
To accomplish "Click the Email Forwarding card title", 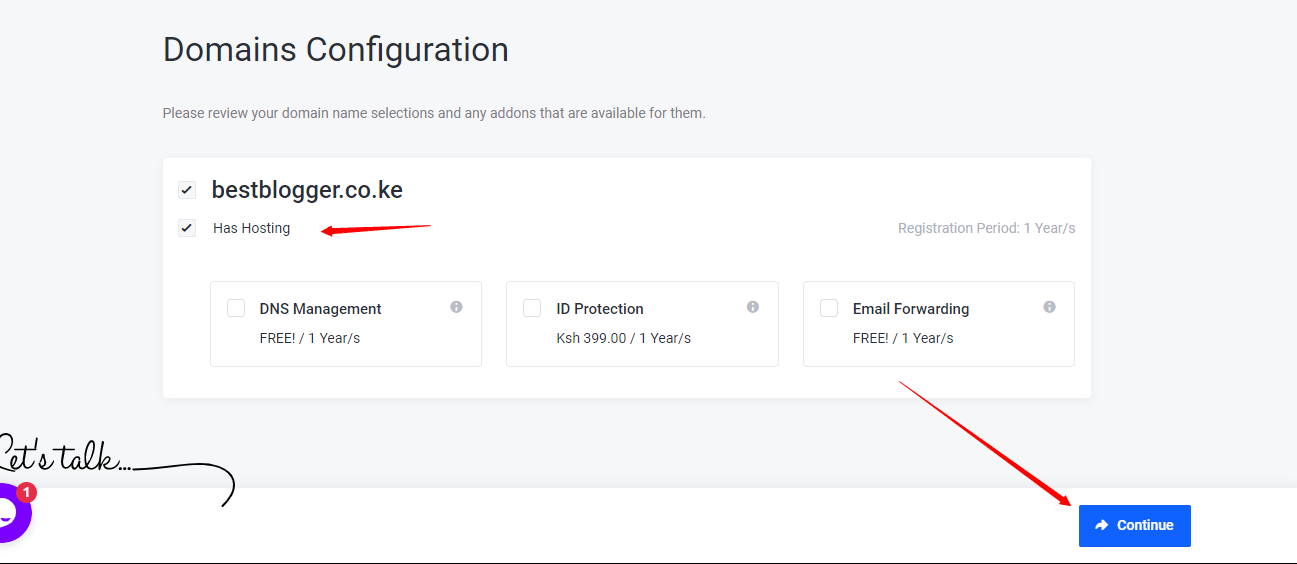I will coord(911,309).
